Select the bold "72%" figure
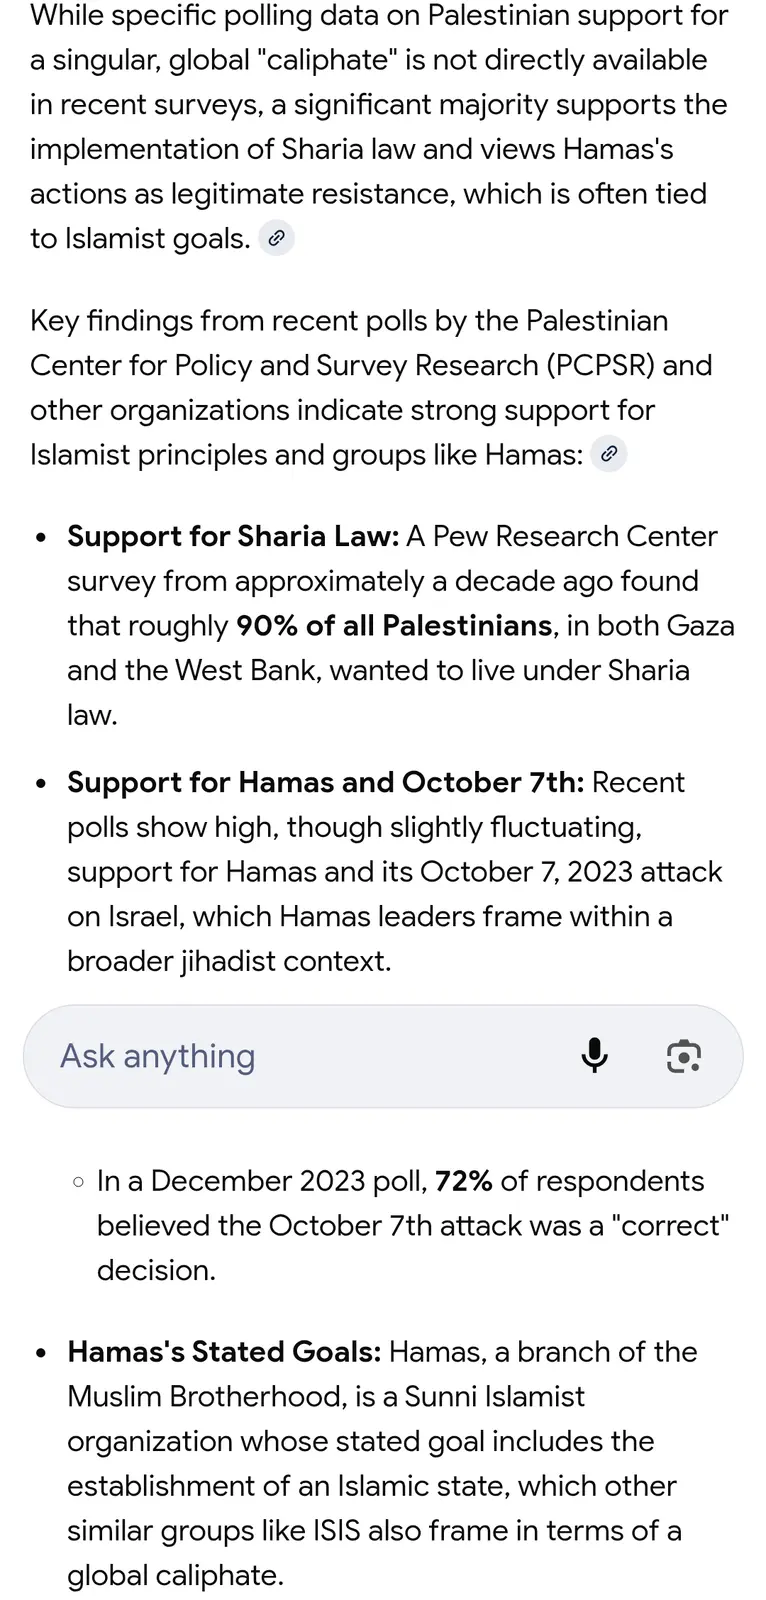Image resolution: width=766 pixels, height=1600 pixels. click(x=463, y=1181)
